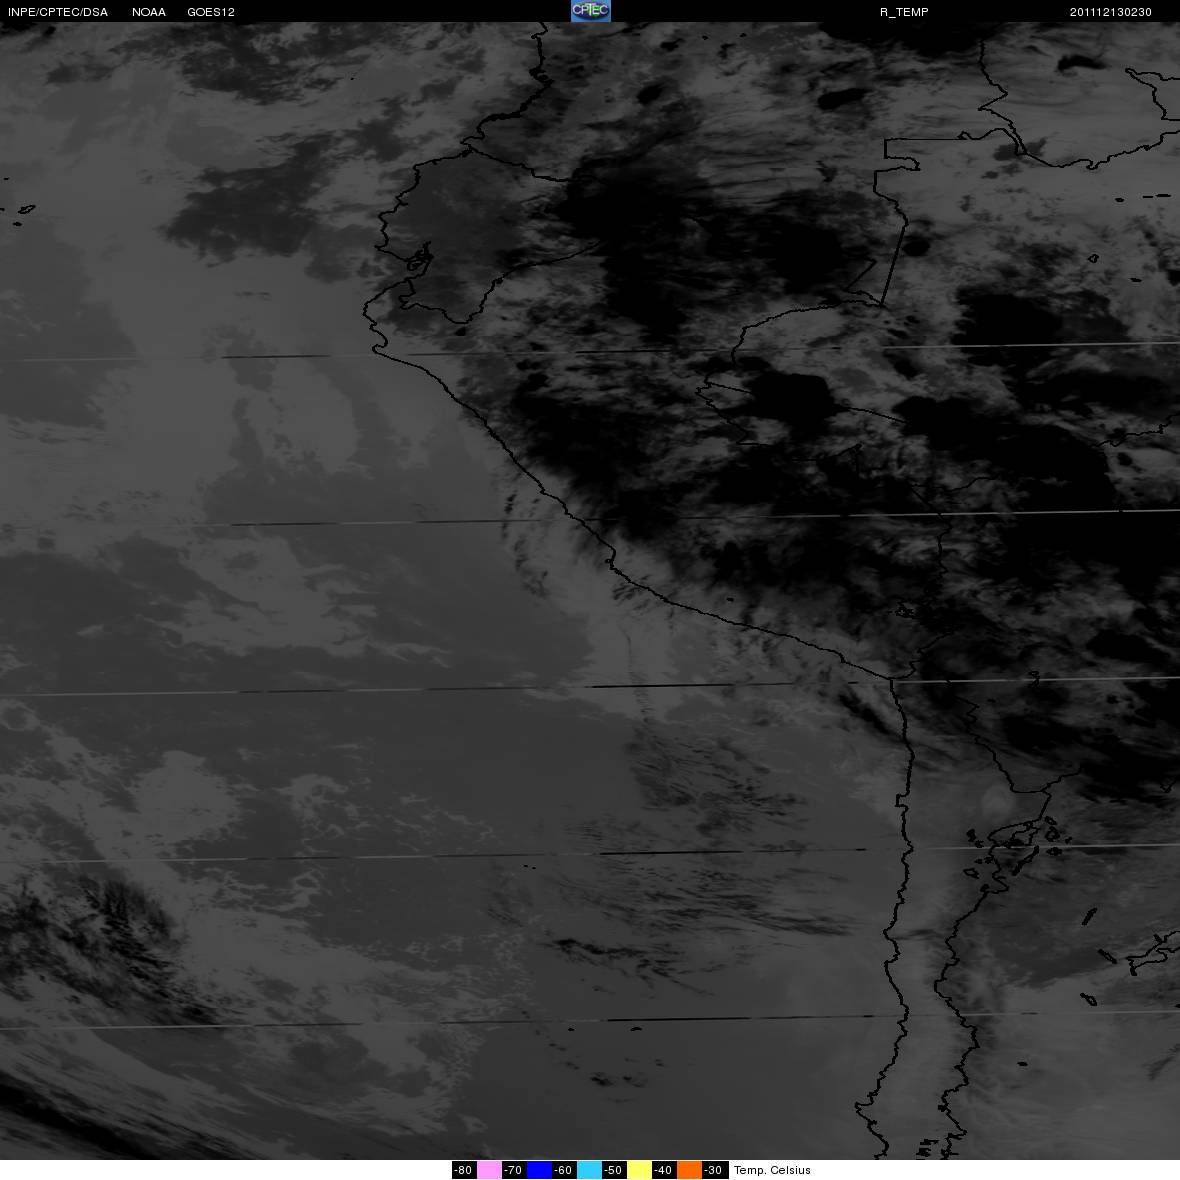Click the -70 legend value
1180x1180 pixels.
tap(513, 1170)
